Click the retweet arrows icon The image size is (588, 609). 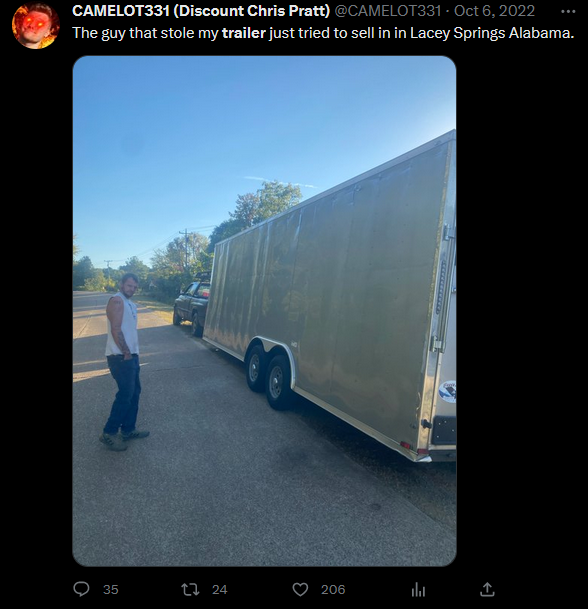[191, 589]
